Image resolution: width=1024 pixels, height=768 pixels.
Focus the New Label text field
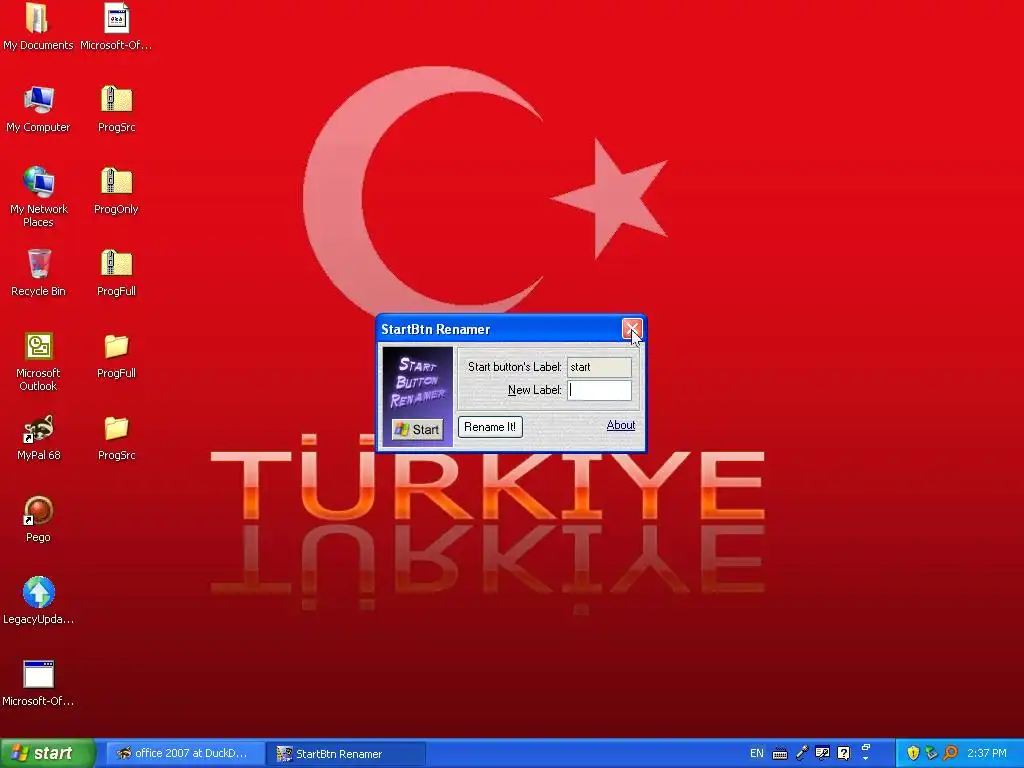(x=599, y=390)
